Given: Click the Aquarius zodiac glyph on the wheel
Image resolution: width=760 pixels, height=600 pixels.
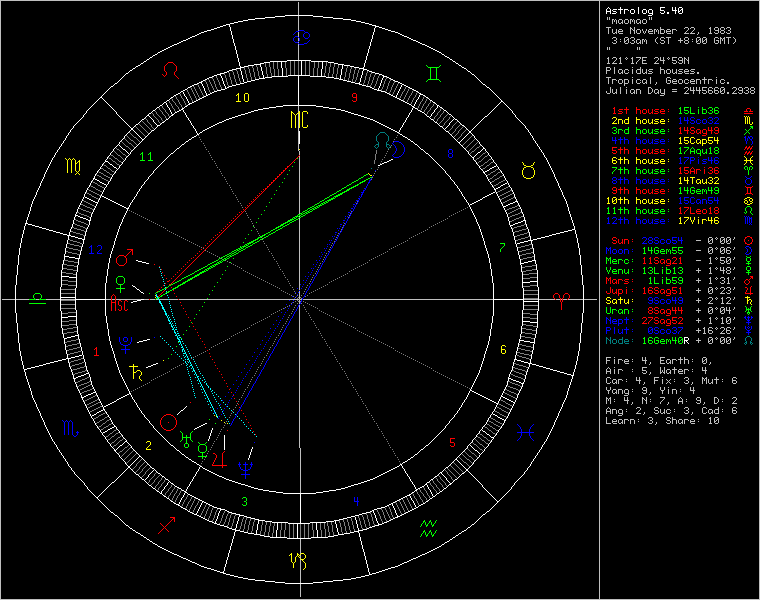Looking at the screenshot, I should point(428,529).
